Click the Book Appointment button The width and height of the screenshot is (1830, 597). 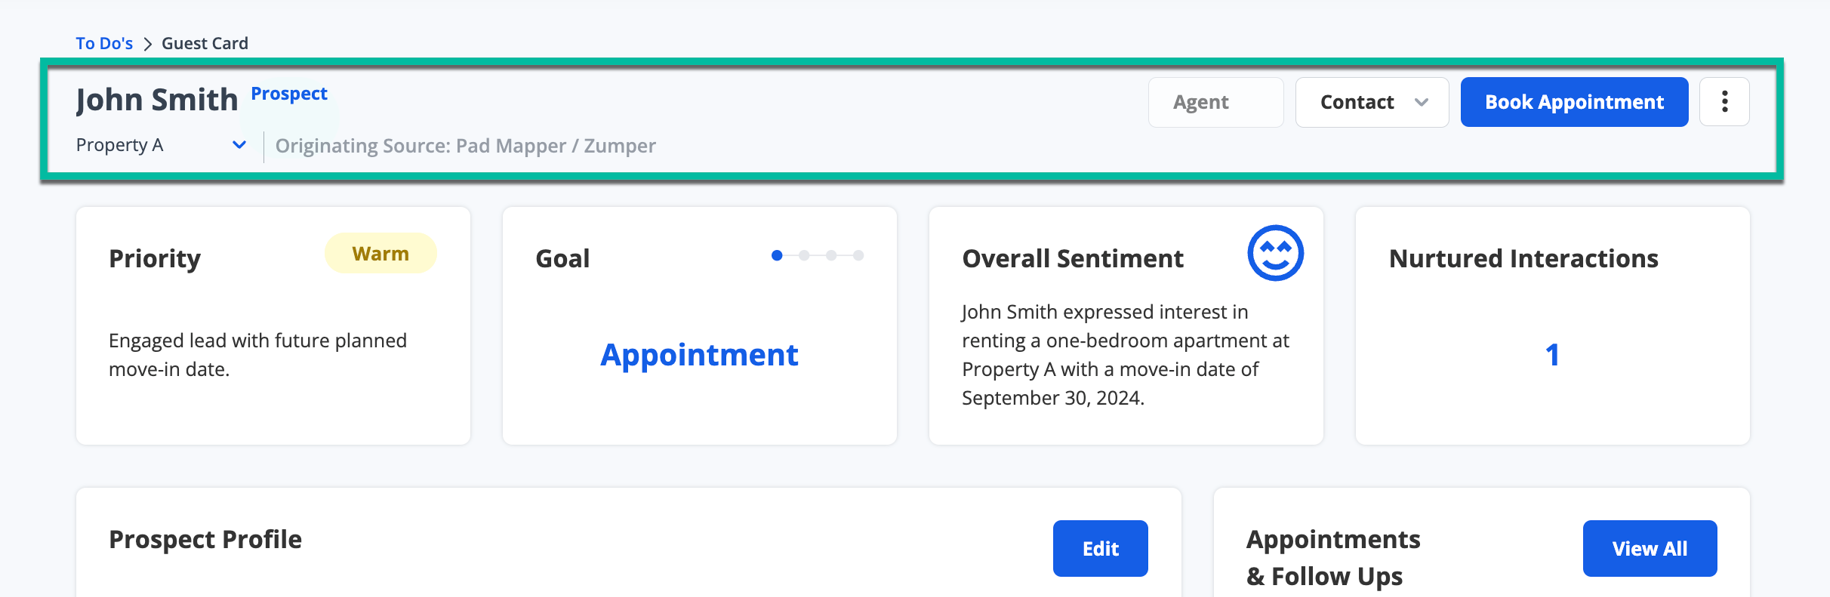(x=1574, y=102)
